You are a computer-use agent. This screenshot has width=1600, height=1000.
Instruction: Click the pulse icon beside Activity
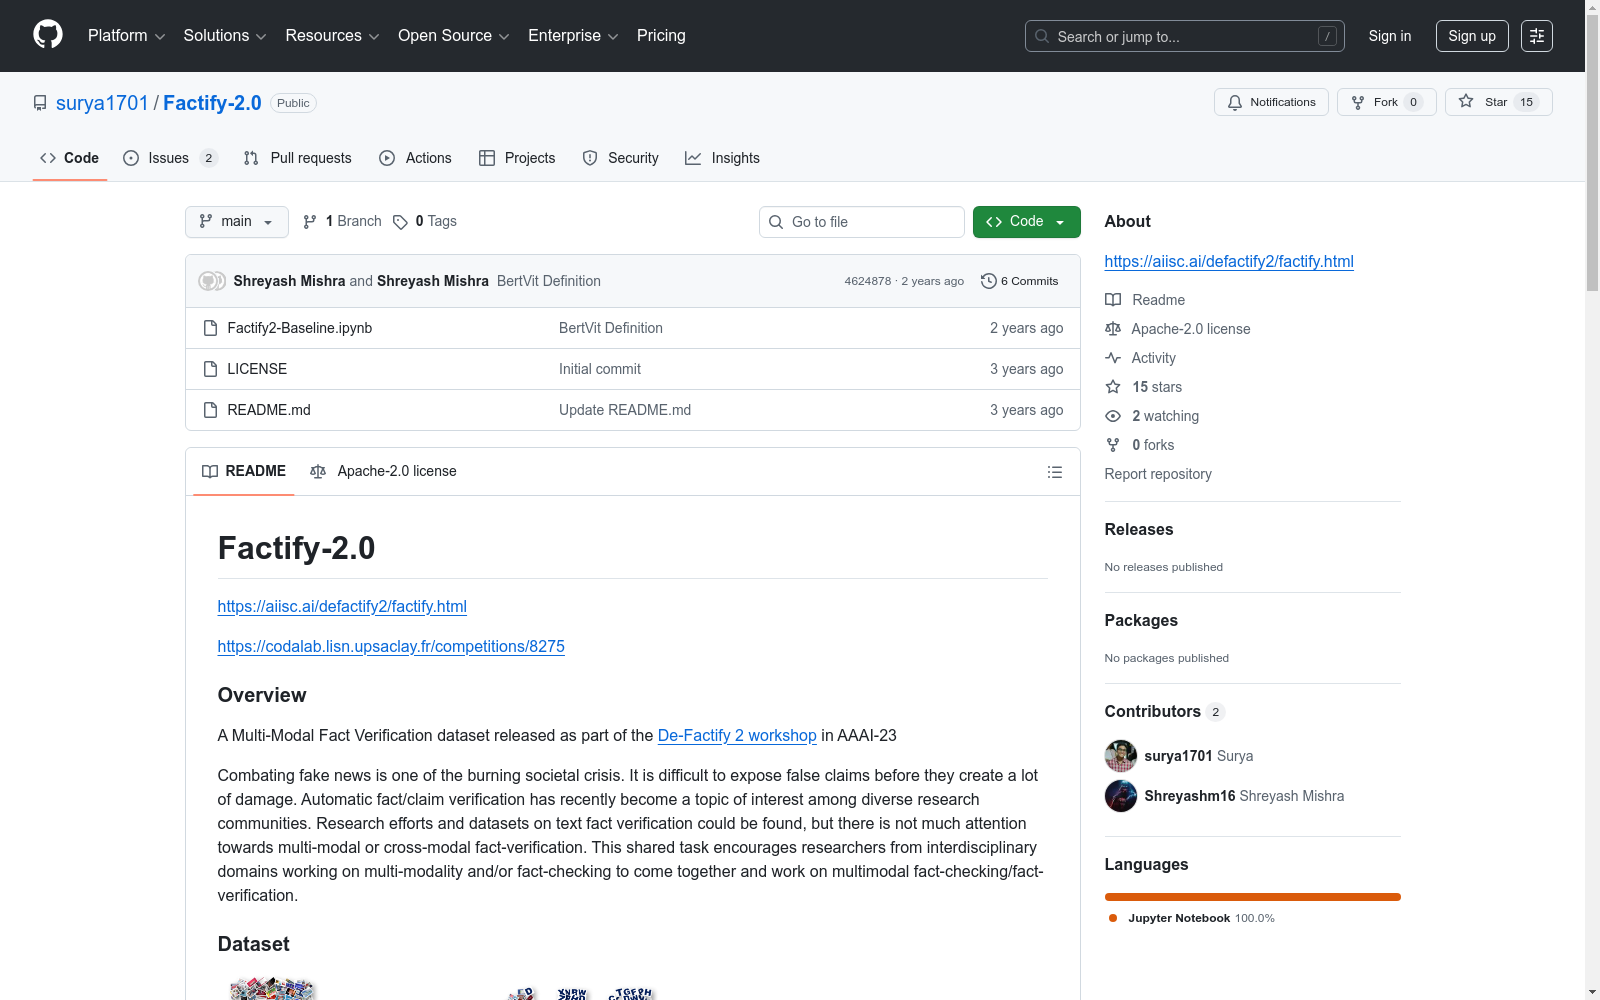pos(1113,358)
